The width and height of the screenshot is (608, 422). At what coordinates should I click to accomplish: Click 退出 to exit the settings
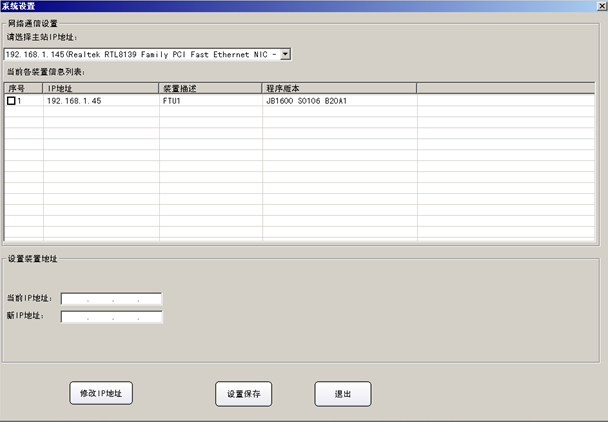click(x=342, y=394)
